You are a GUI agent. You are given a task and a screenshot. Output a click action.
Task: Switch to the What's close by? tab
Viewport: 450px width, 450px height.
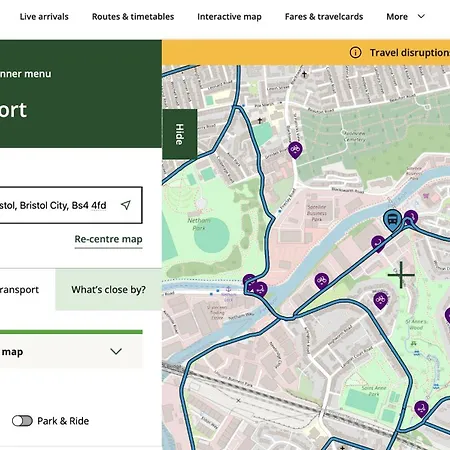pos(109,290)
